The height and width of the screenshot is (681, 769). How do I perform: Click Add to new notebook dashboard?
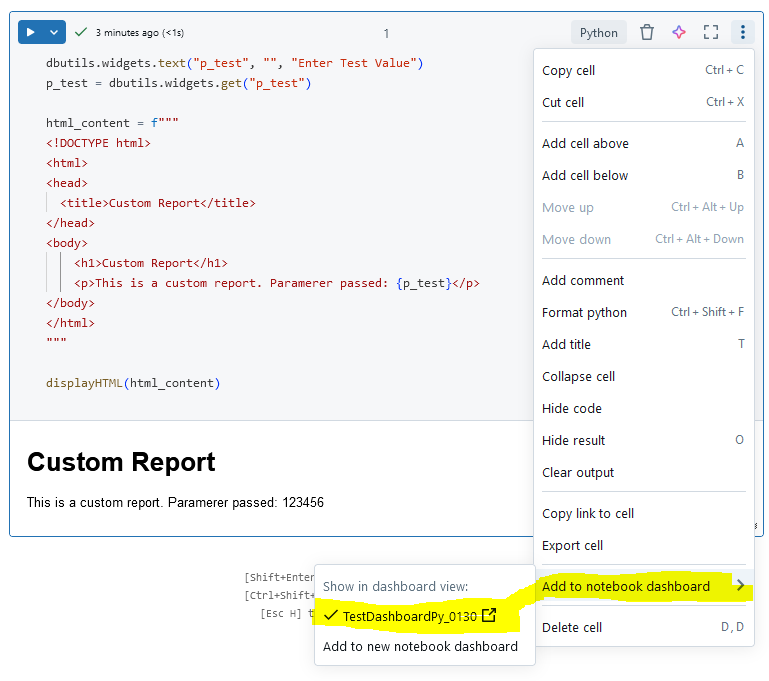point(420,646)
